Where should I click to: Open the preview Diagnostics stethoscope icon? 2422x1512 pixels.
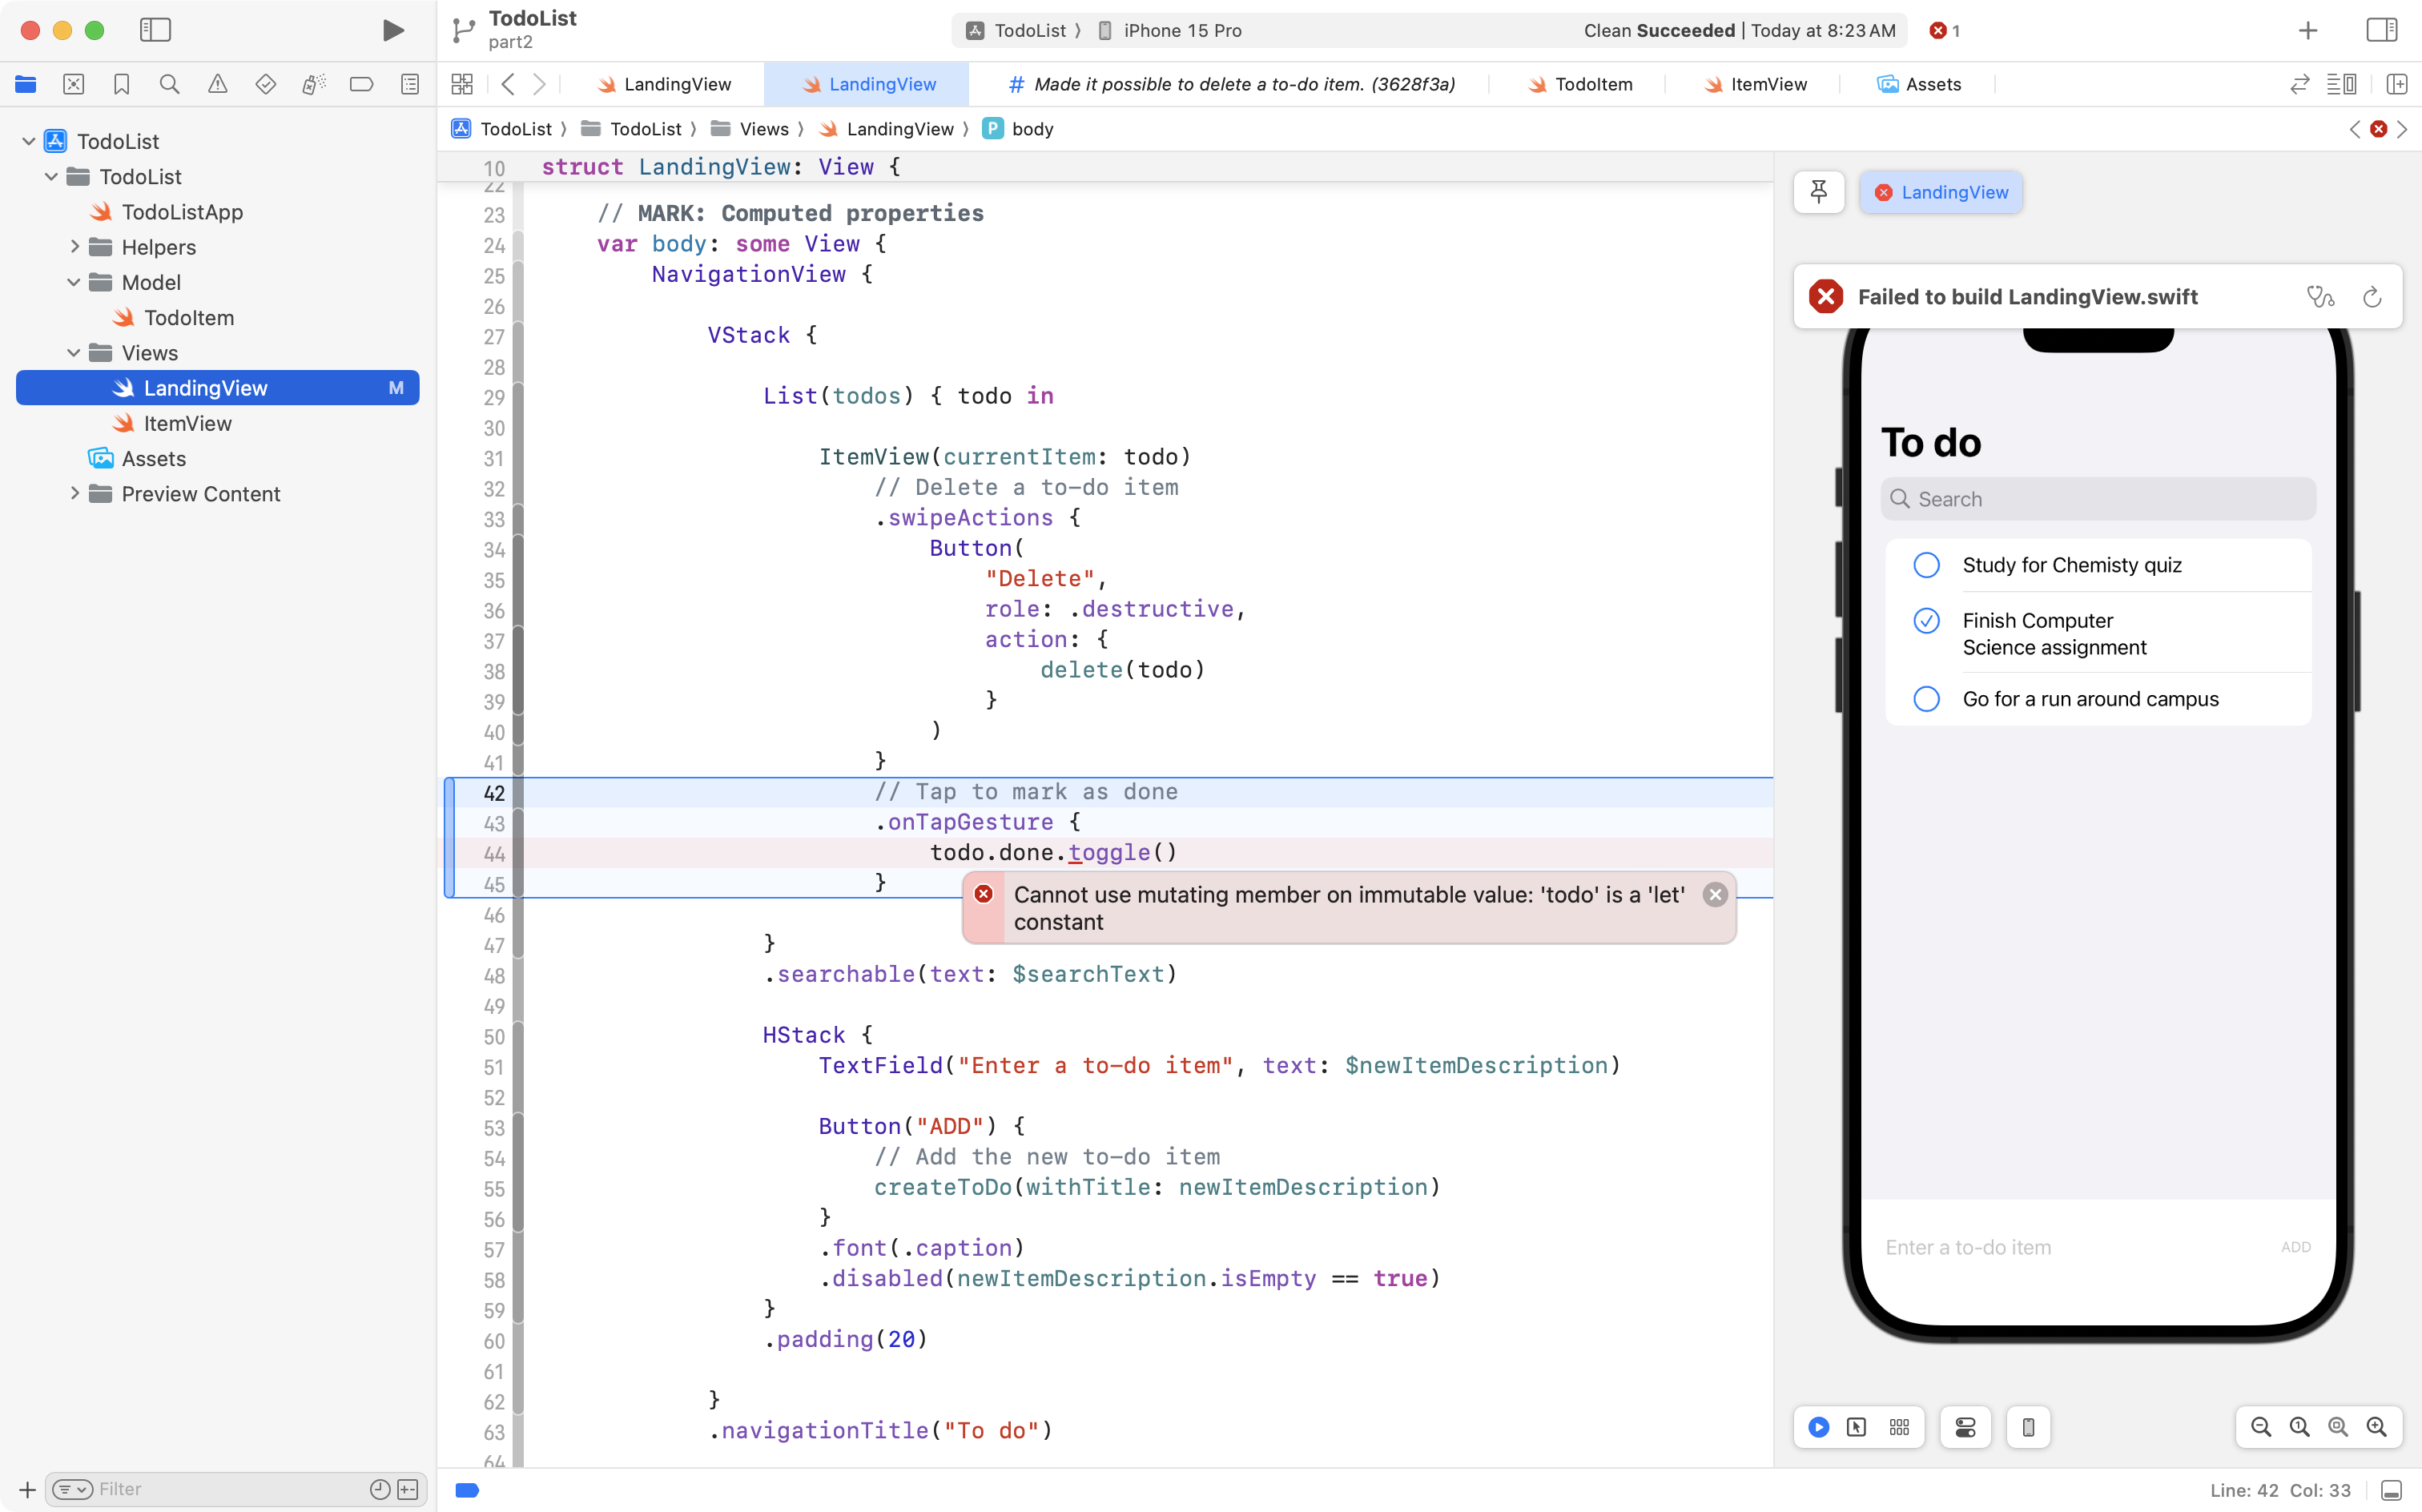click(x=2320, y=297)
